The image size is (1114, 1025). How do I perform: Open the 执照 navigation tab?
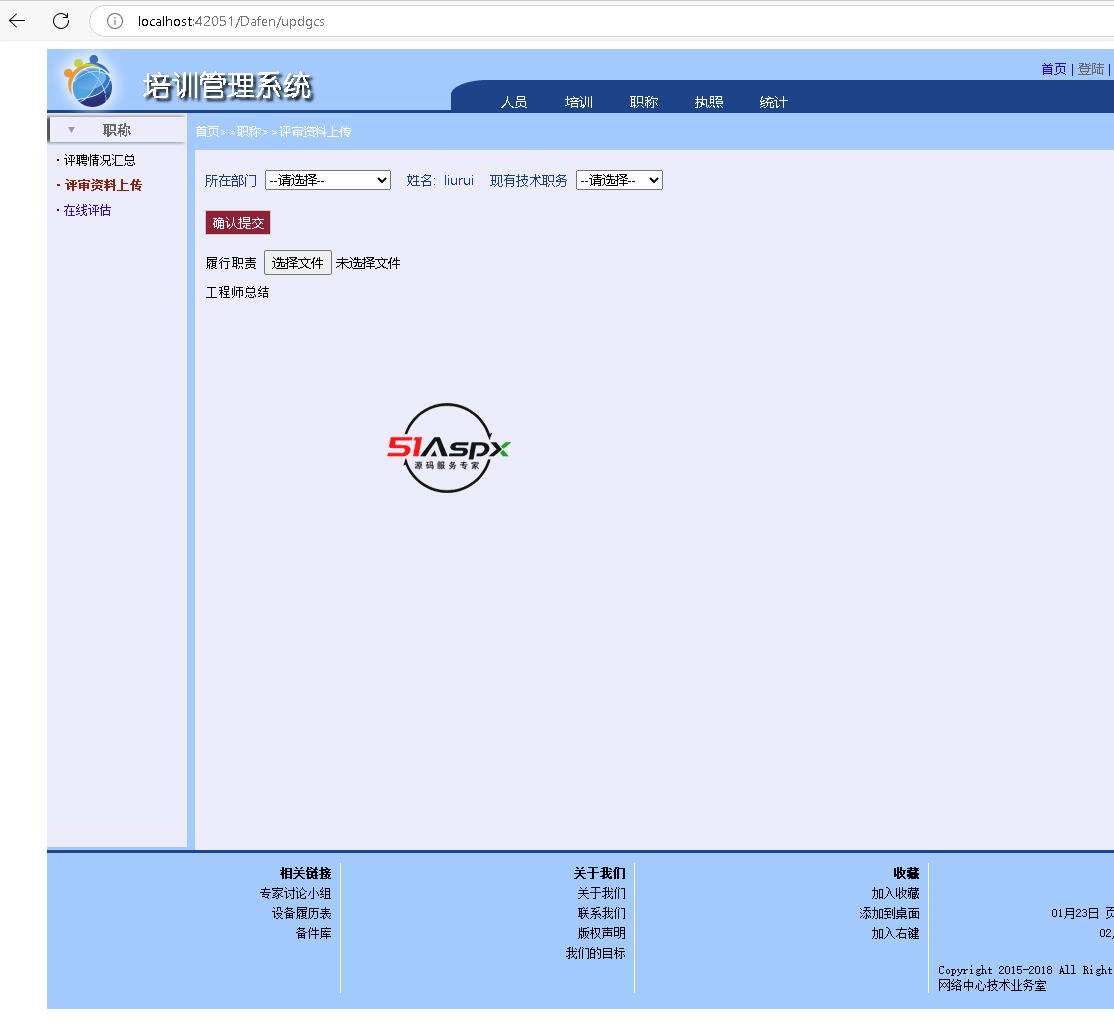click(709, 102)
